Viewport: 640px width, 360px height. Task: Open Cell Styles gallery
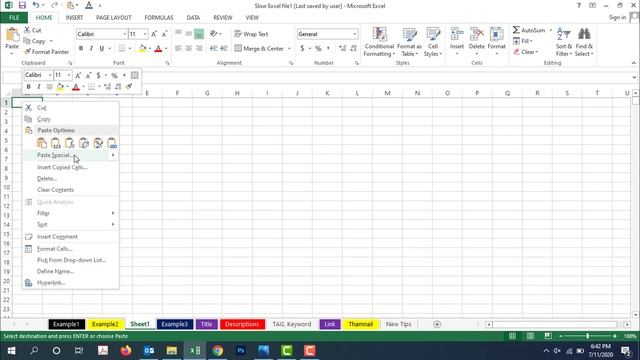433,42
